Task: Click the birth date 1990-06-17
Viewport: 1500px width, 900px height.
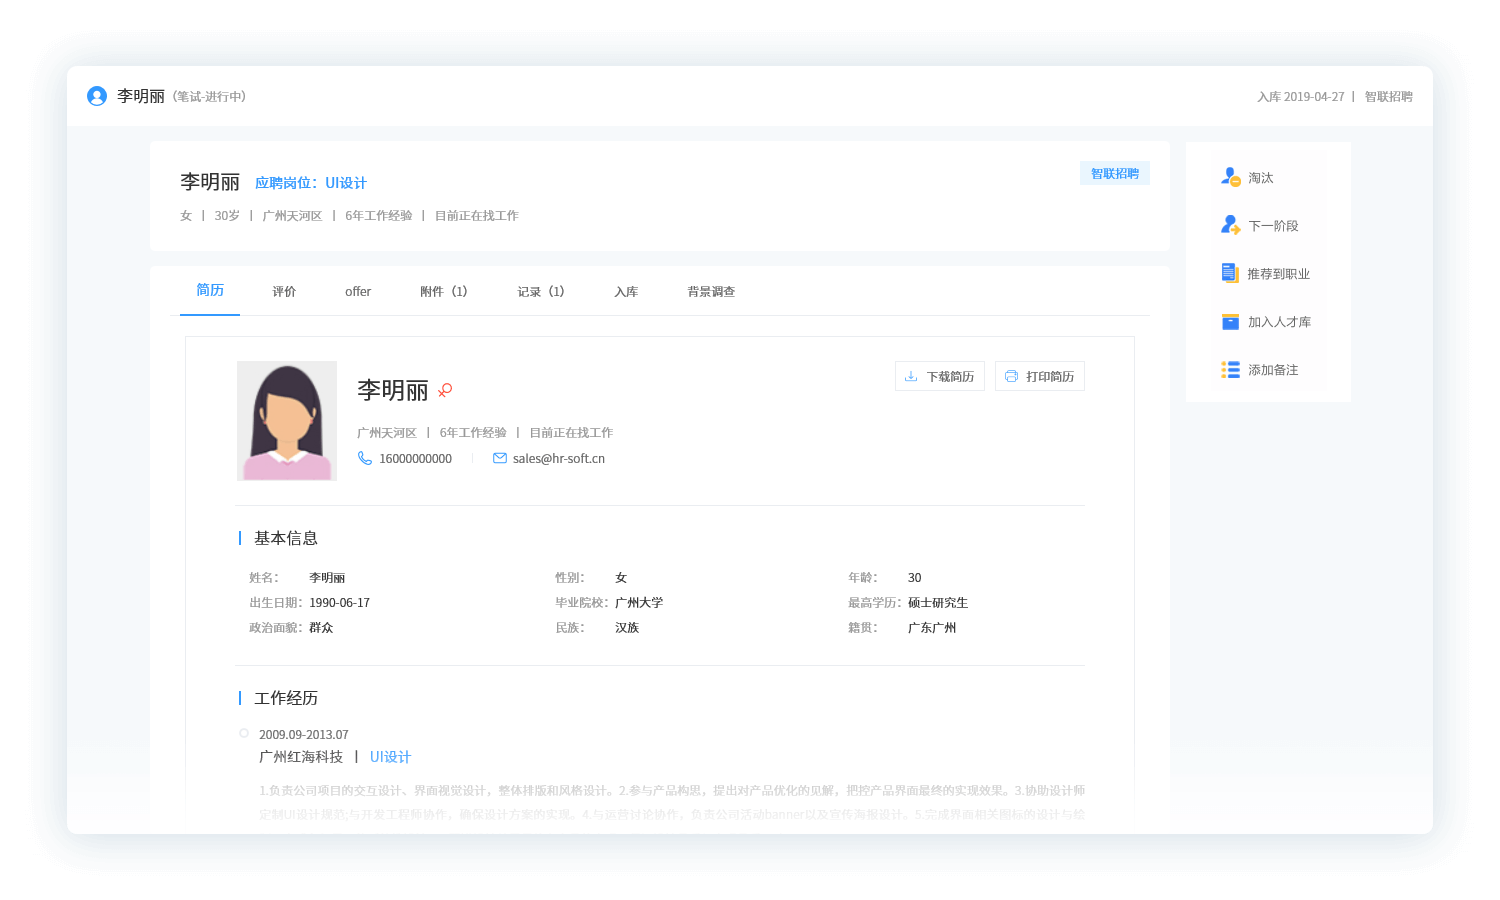Action: pos(339,603)
